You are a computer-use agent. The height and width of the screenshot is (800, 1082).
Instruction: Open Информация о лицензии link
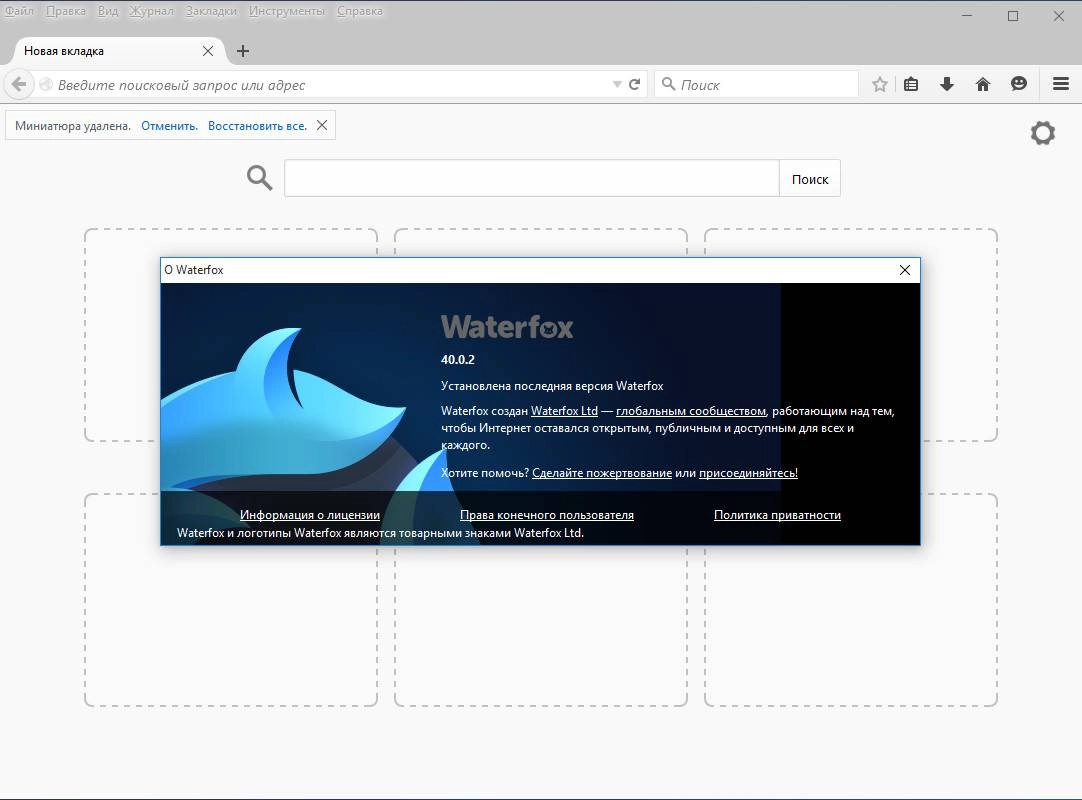310,515
